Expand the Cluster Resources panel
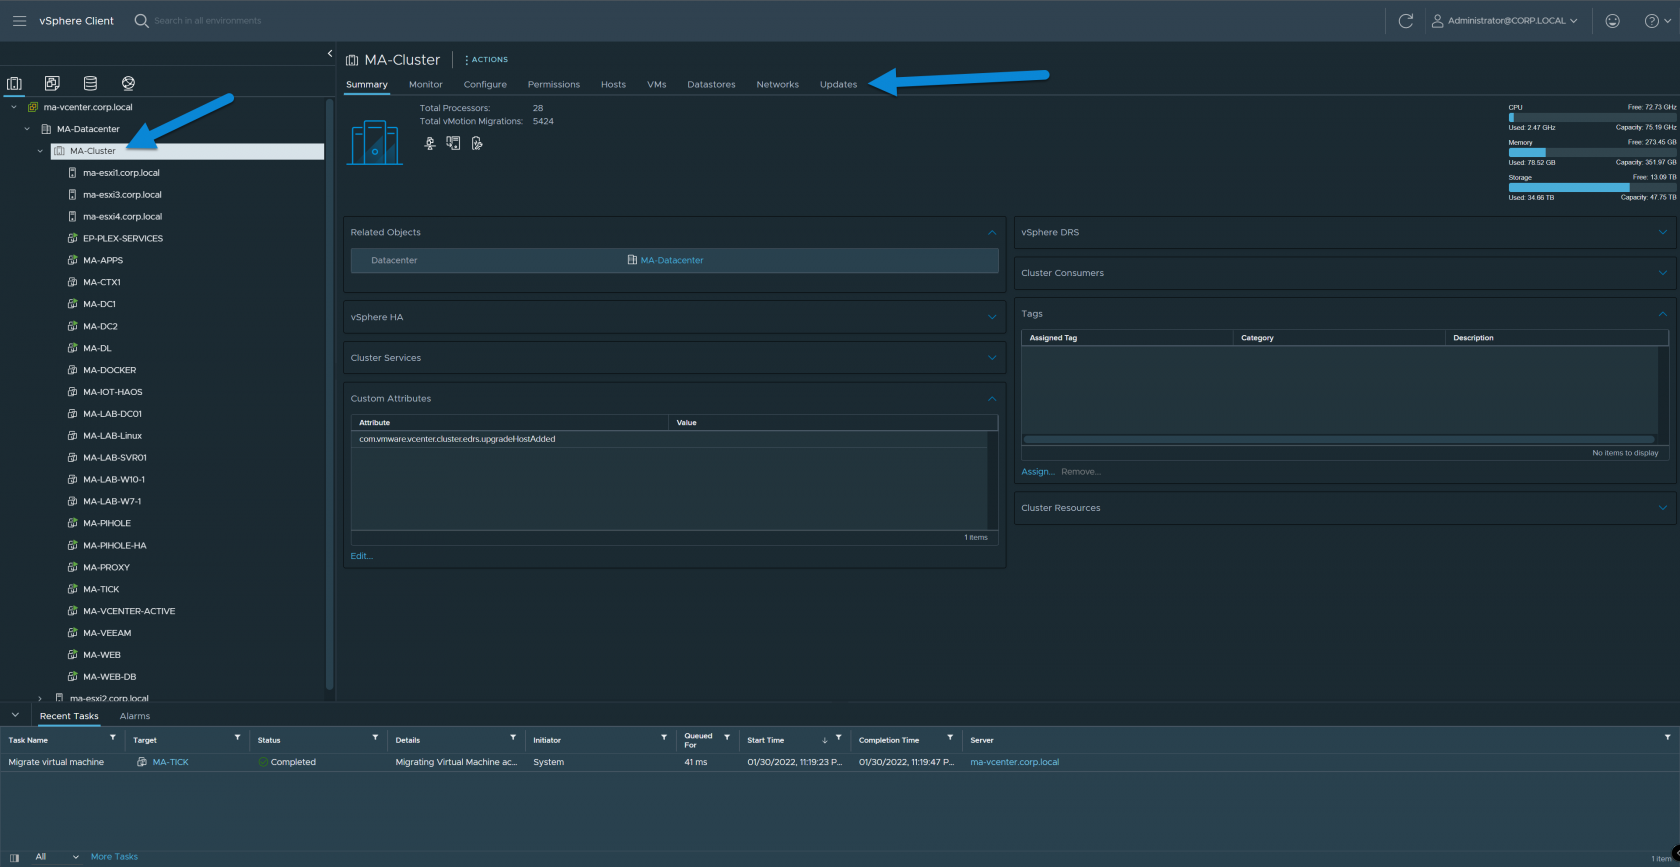 pos(1663,508)
